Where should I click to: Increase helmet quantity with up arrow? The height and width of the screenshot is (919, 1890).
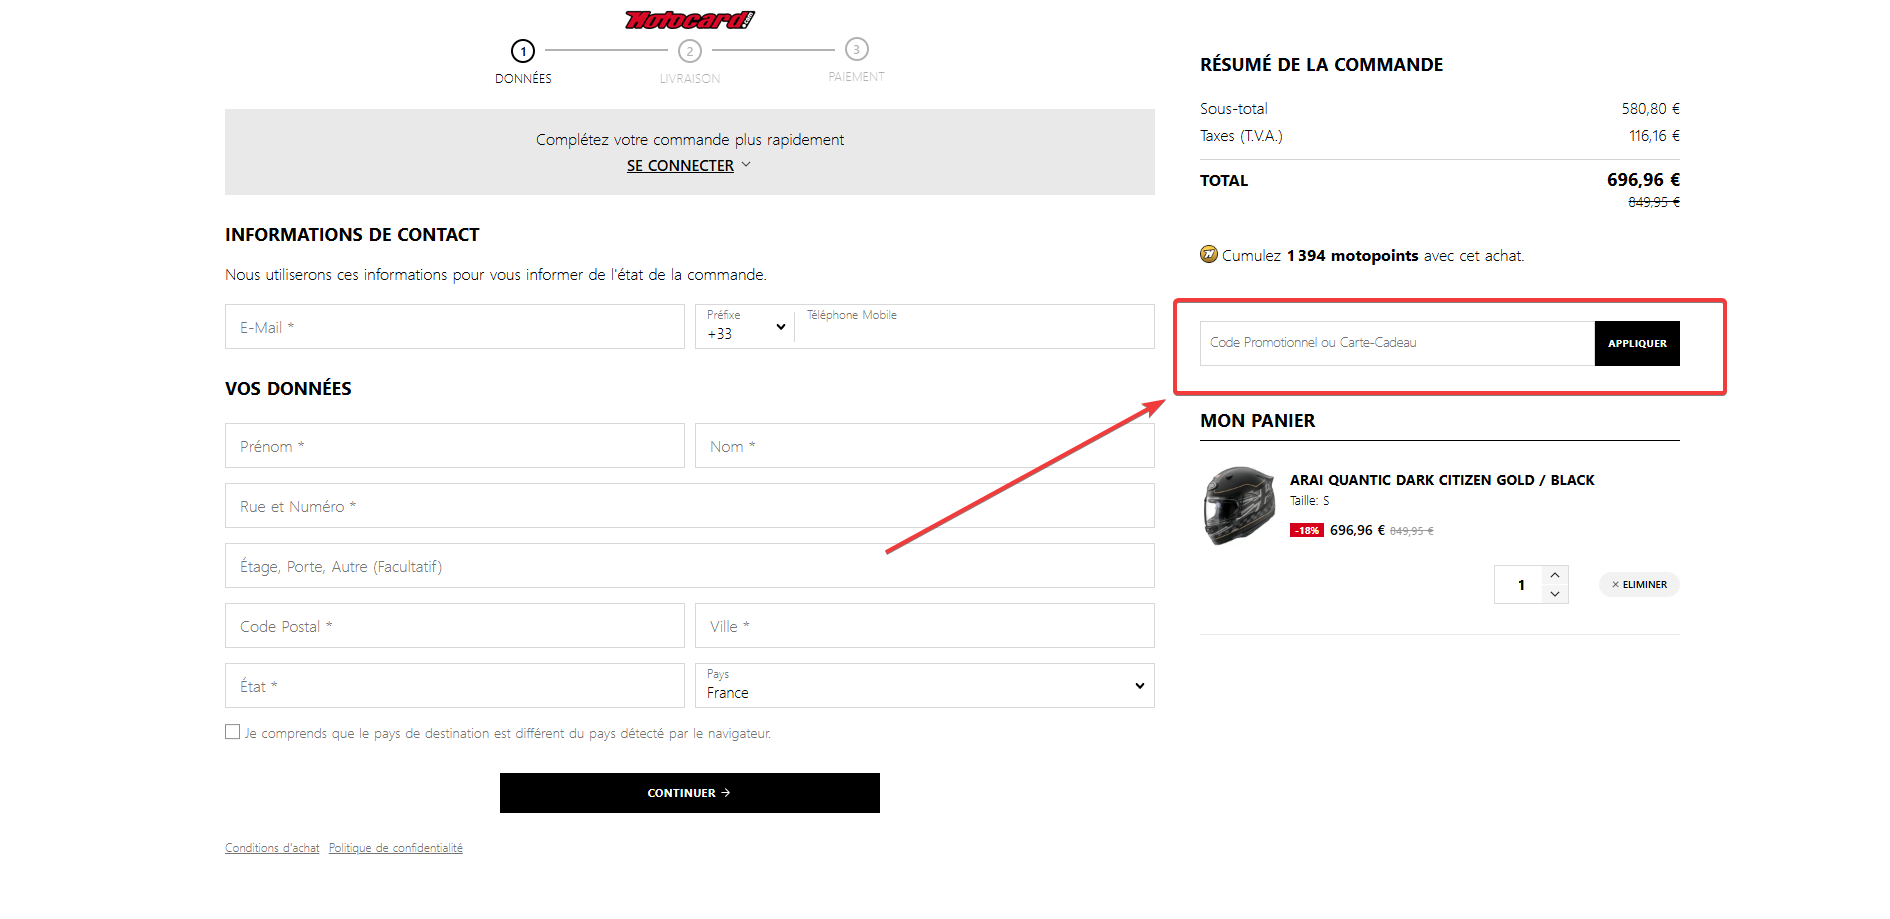[1555, 575]
